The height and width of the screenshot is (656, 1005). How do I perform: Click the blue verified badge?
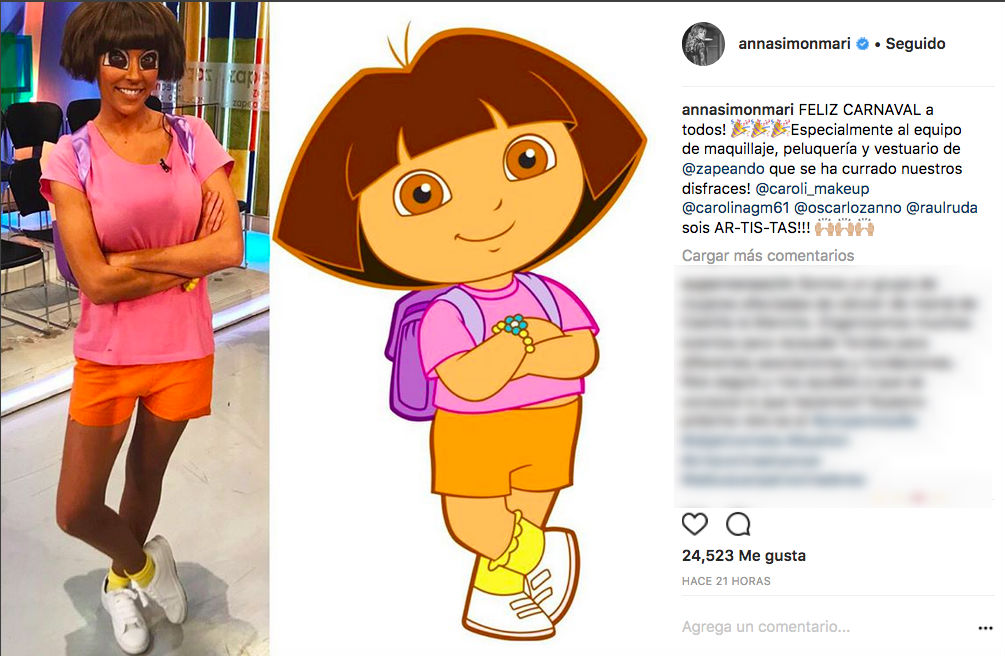[863, 44]
